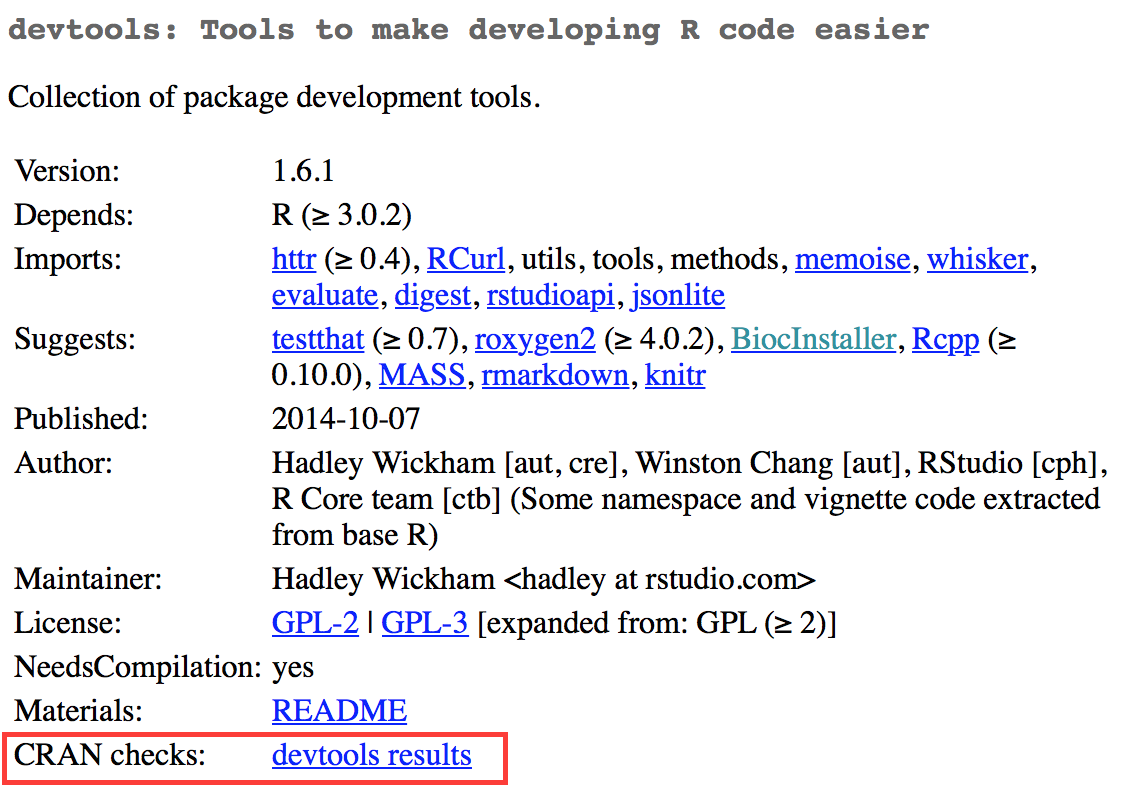Click the 'NeedsCompilation:' field label
The image size is (1128, 796).
(x=137, y=667)
